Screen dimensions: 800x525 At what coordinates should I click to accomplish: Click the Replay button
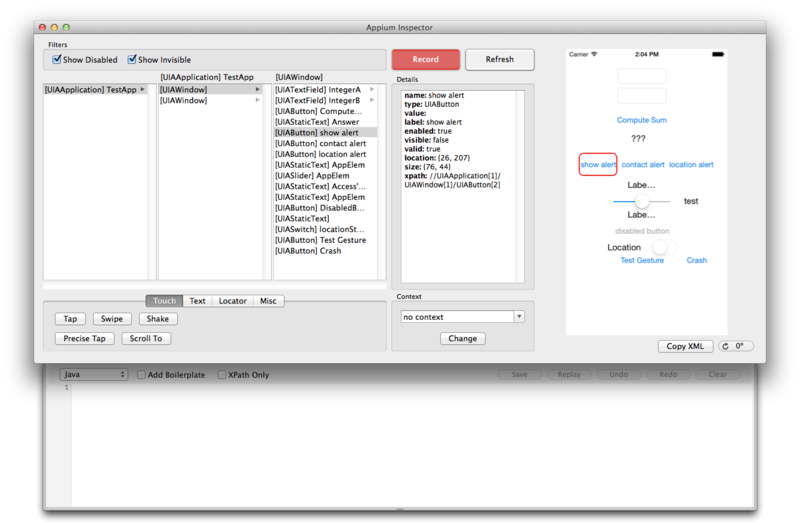tap(569, 374)
